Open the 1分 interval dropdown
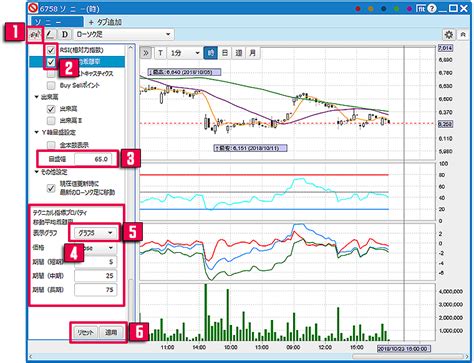The height and width of the screenshot is (363, 474). point(184,53)
